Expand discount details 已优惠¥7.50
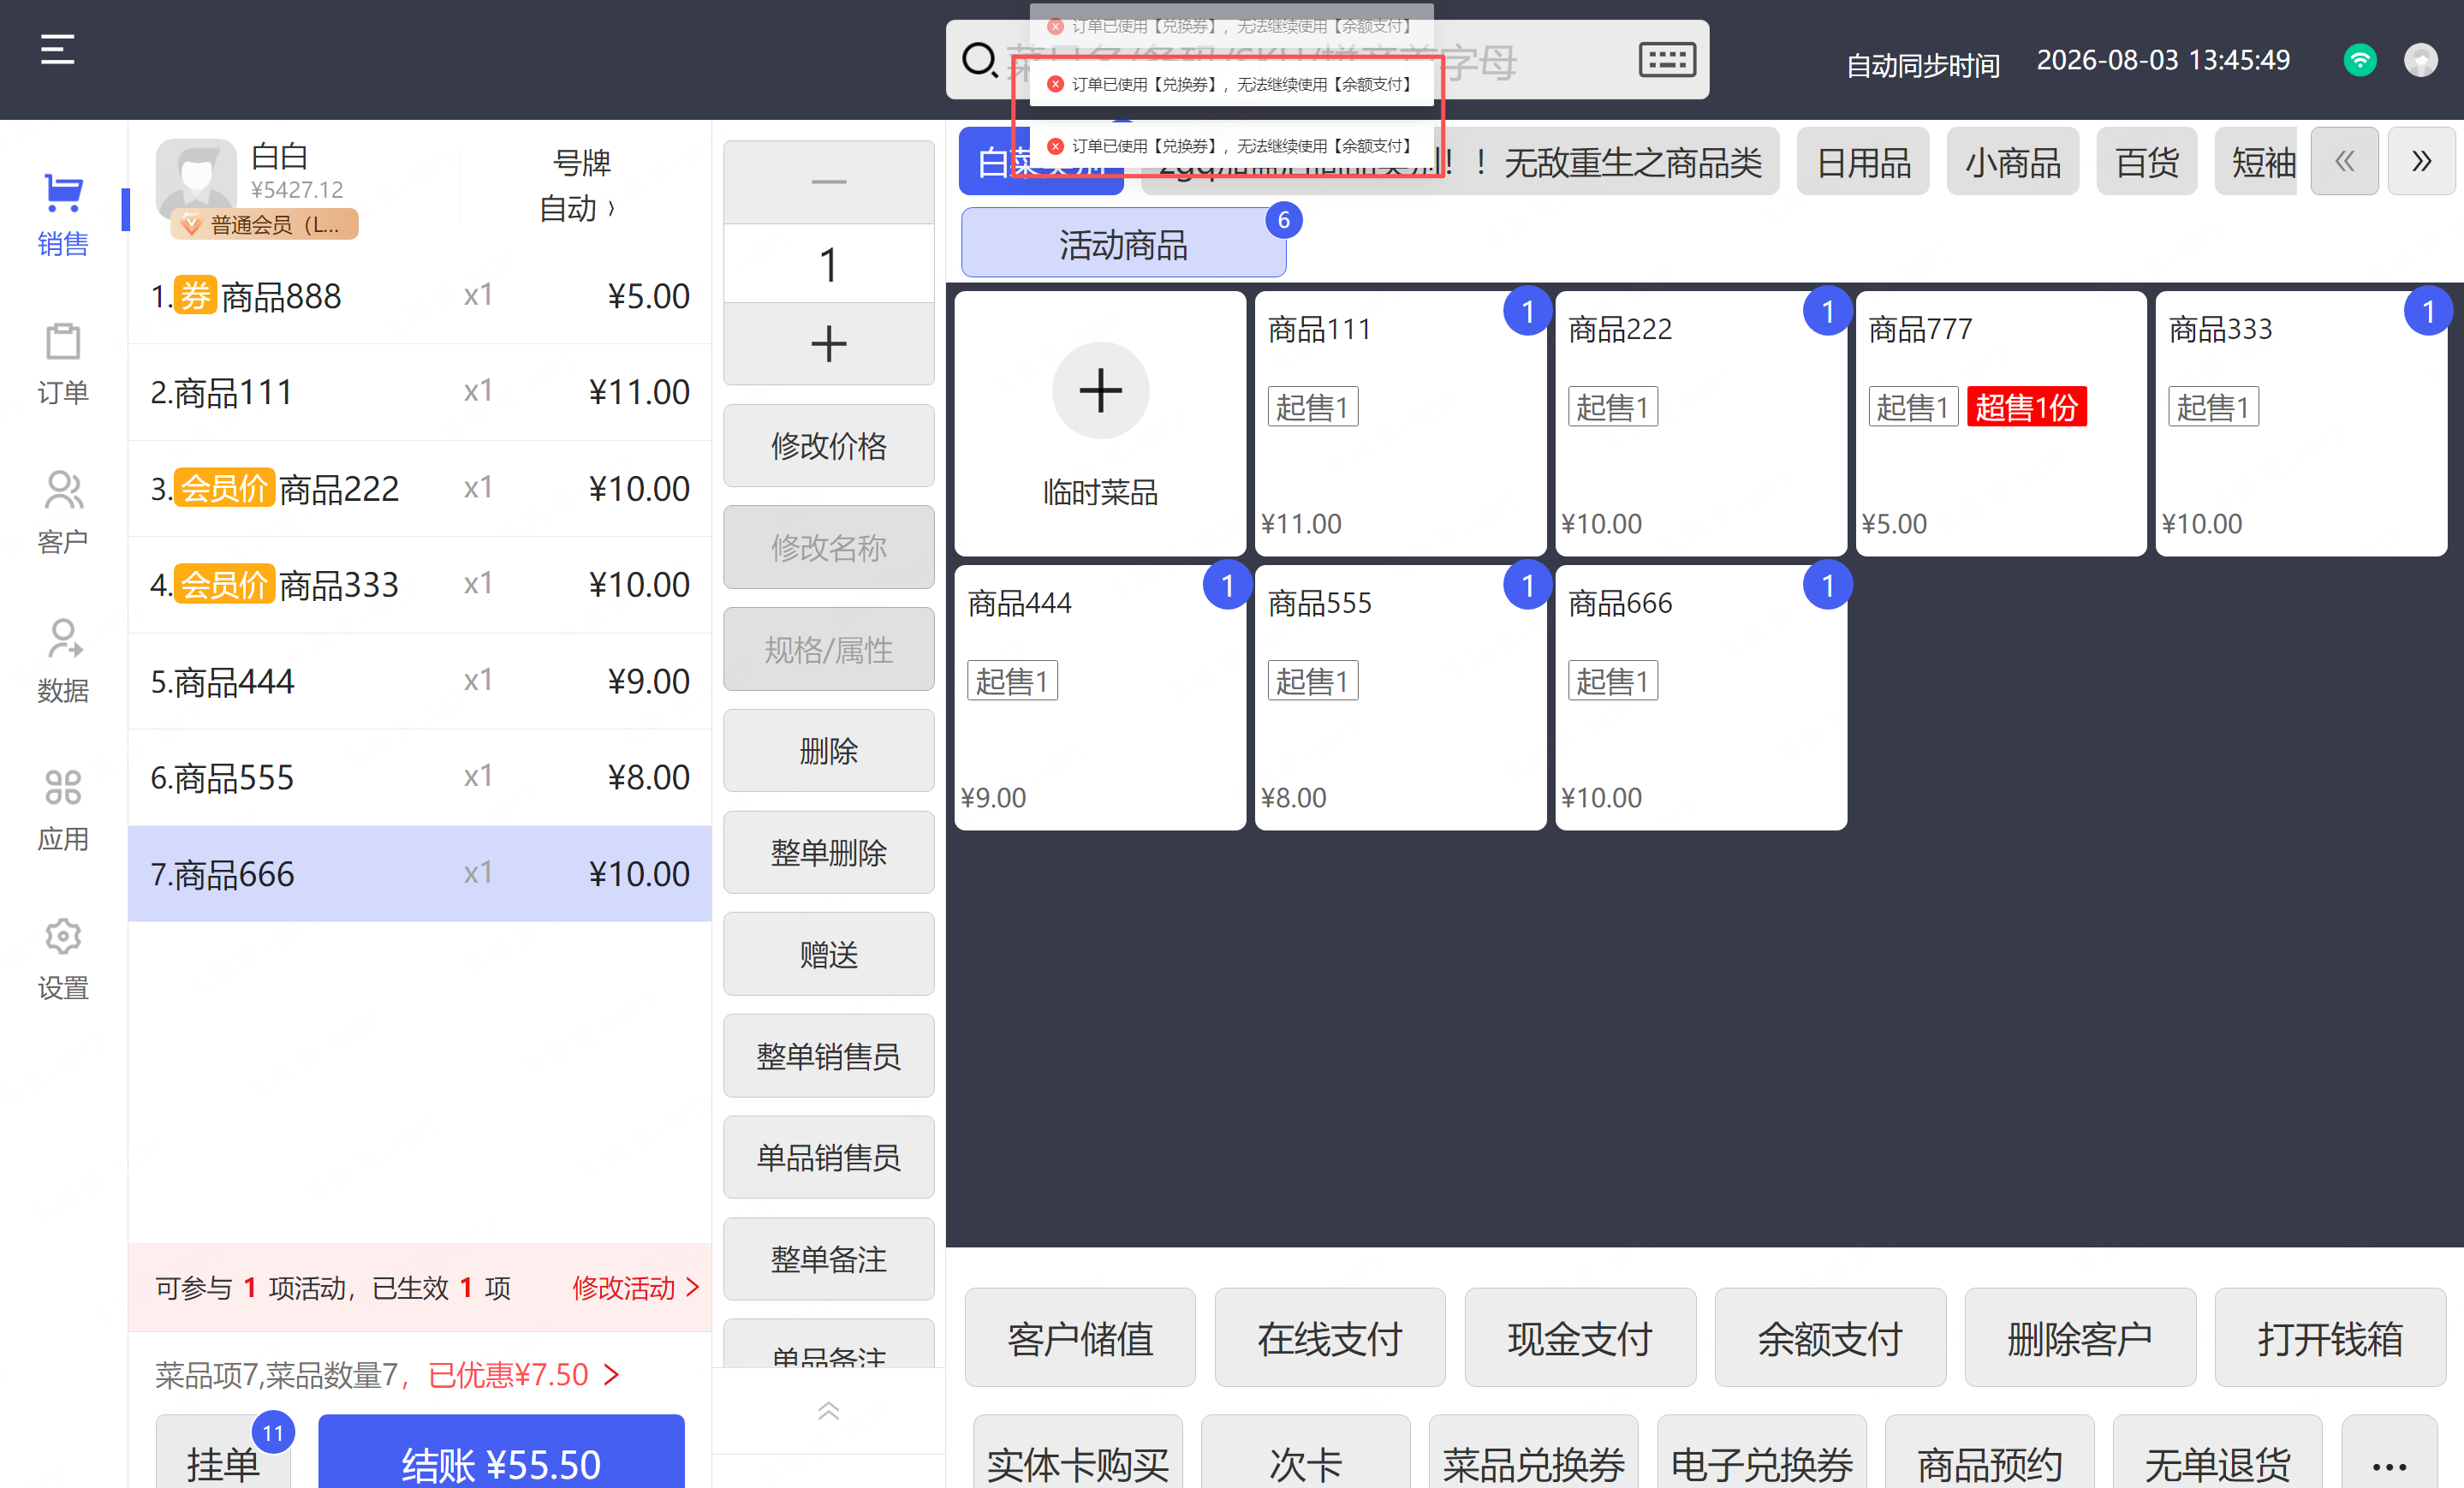The image size is (2464, 1488). pos(524,1375)
